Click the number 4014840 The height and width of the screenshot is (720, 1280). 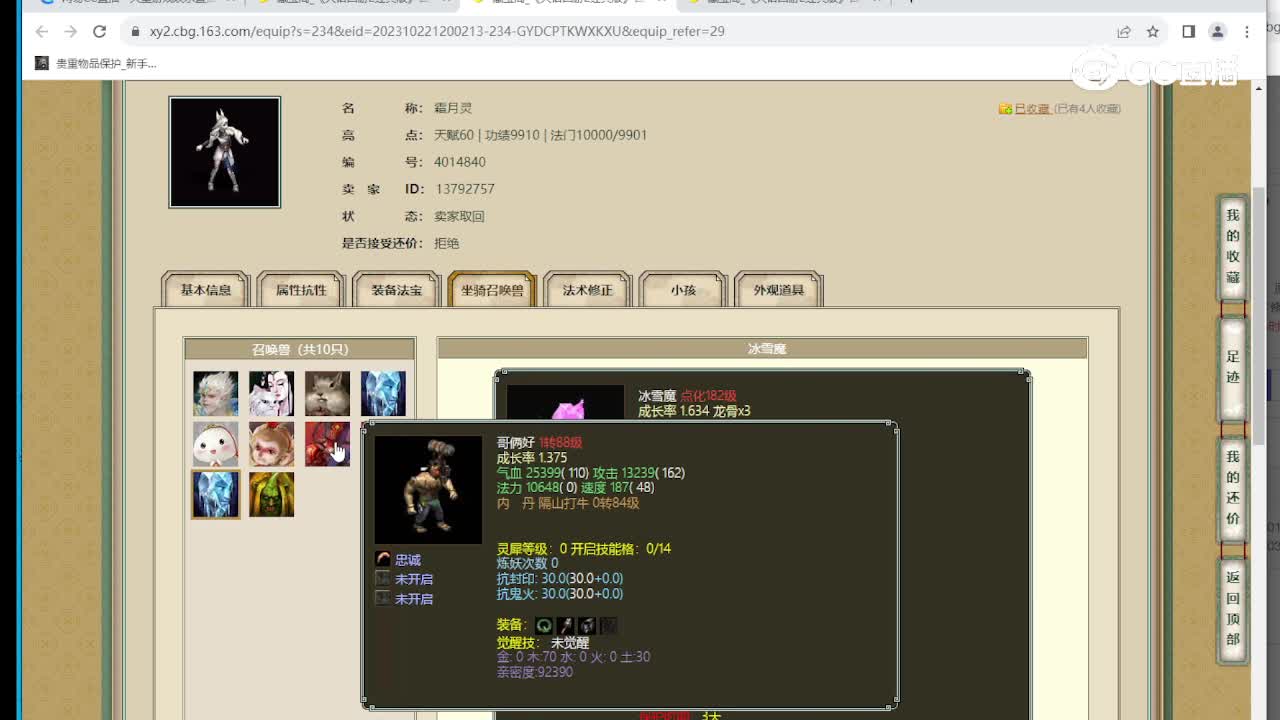coord(460,162)
